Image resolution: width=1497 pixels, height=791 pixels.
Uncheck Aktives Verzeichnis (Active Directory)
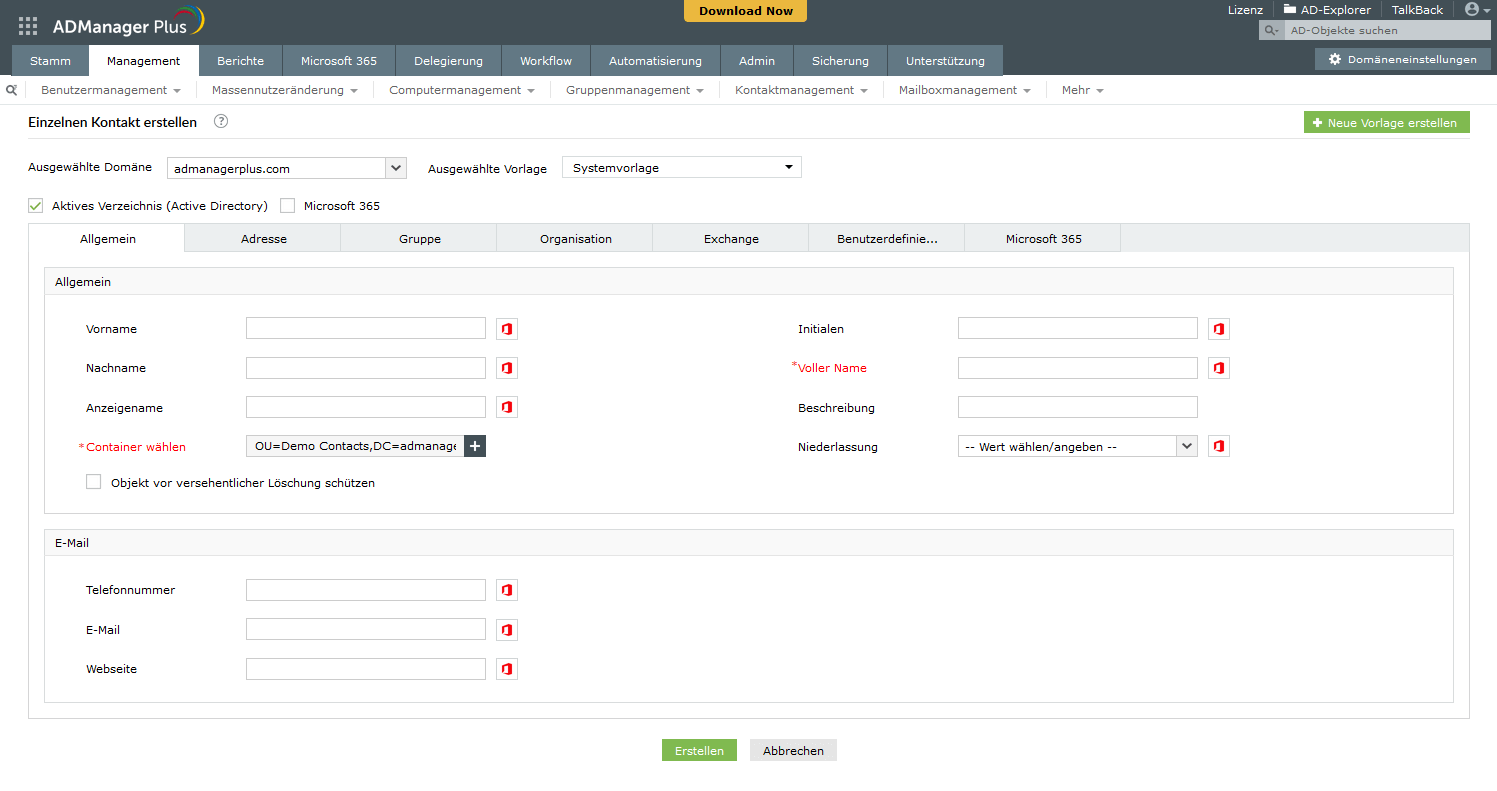[x=36, y=206]
